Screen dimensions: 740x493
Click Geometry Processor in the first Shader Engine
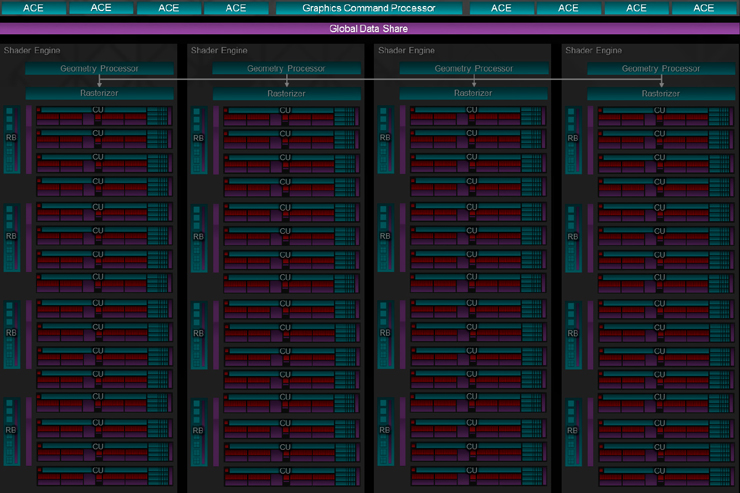99,69
